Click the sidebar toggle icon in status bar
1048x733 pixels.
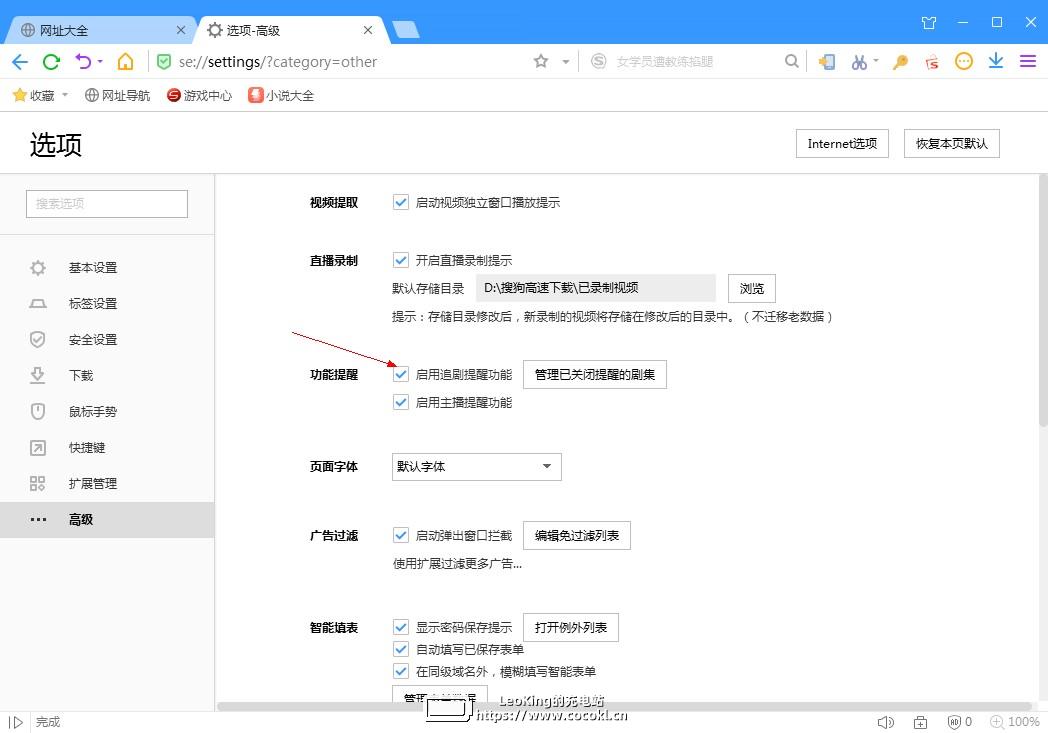click(16, 722)
